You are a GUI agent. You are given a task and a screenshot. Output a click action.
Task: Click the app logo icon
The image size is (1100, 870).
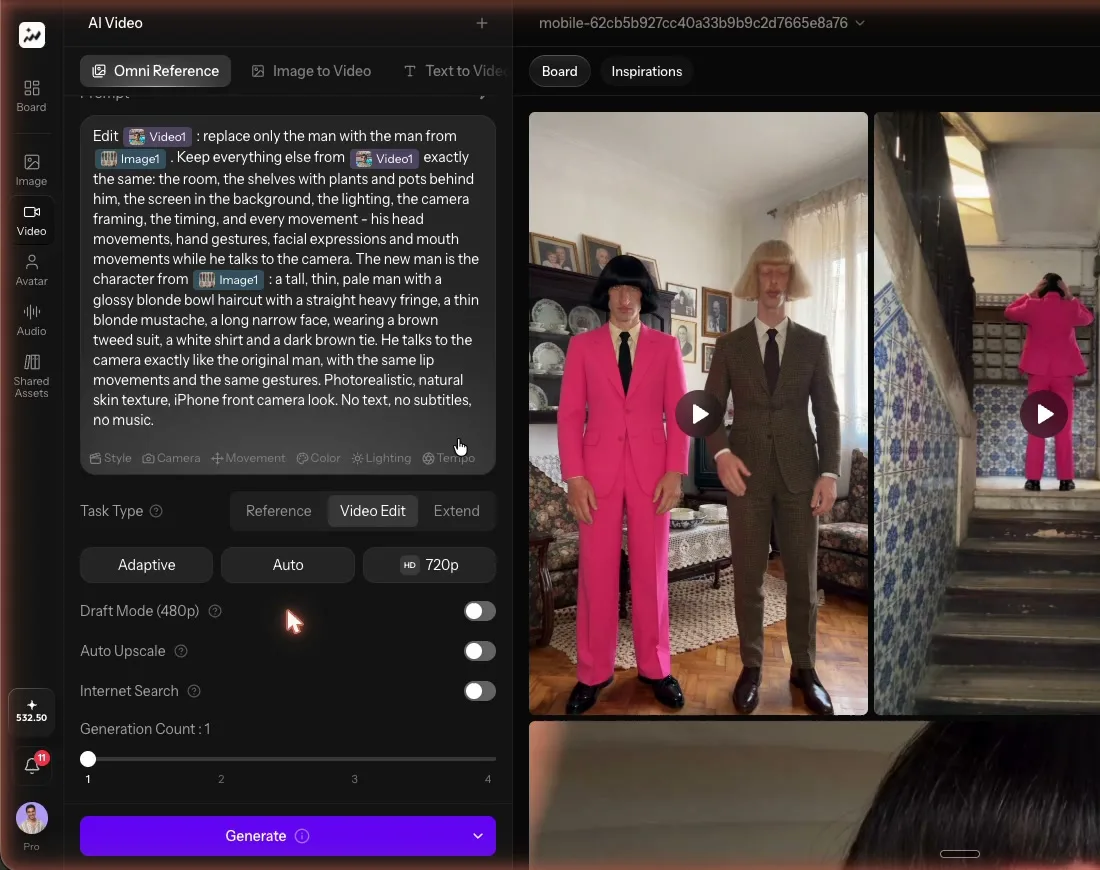coord(32,35)
